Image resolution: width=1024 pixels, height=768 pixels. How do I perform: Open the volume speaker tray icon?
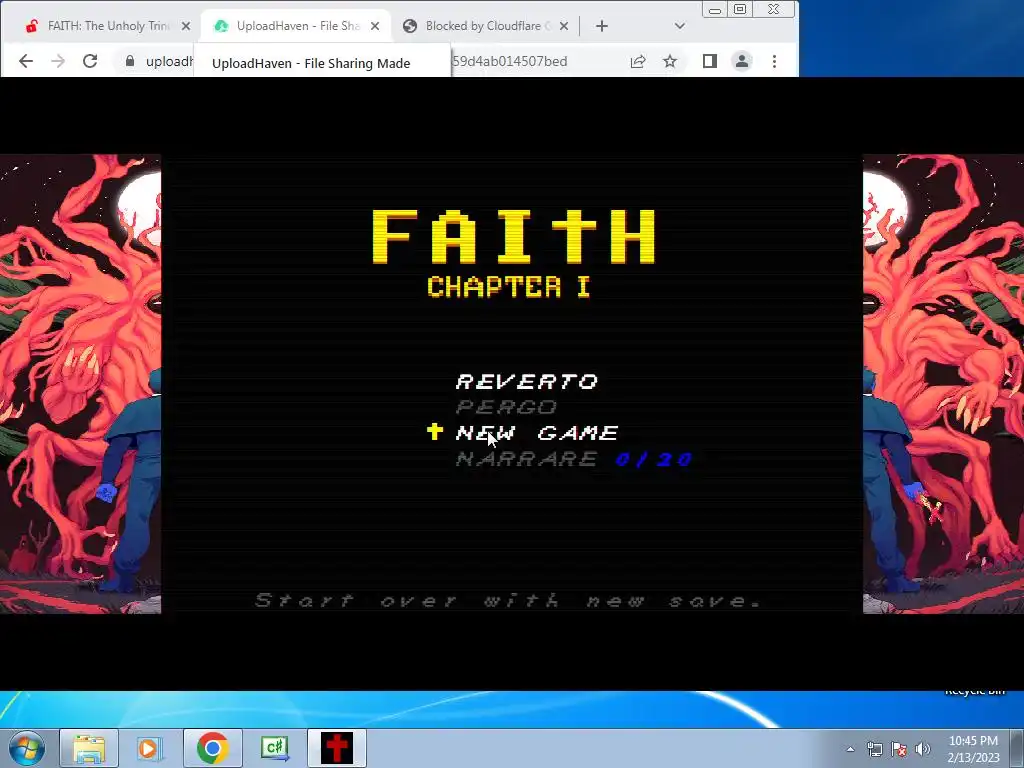pos(923,749)
